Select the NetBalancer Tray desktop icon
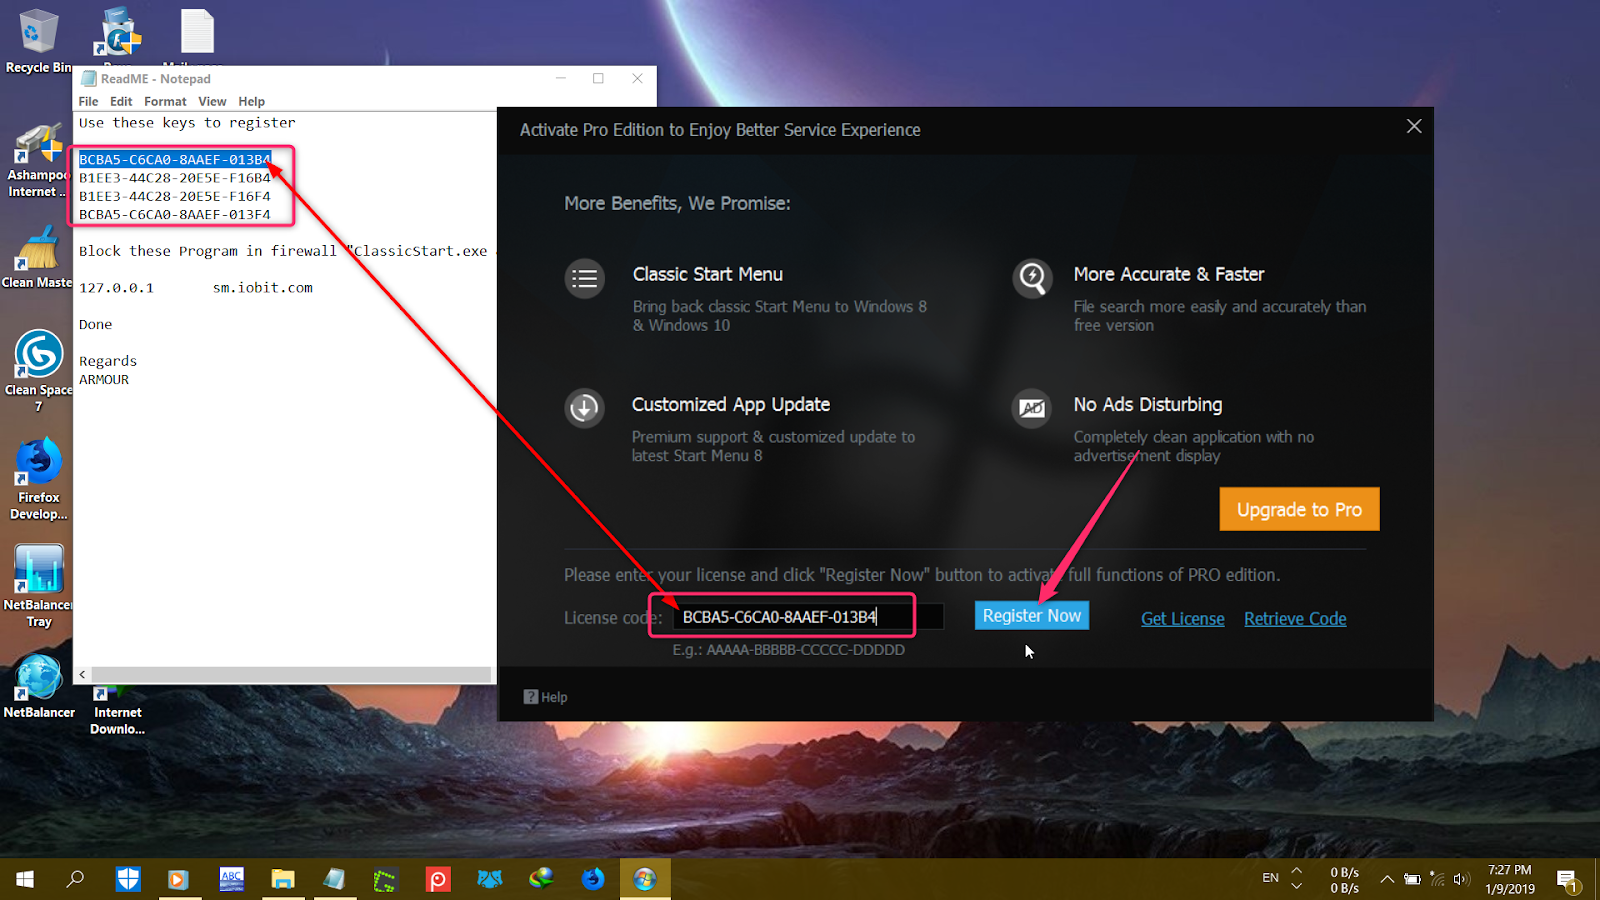1600x900 pixels. click(x=38, y=586)
